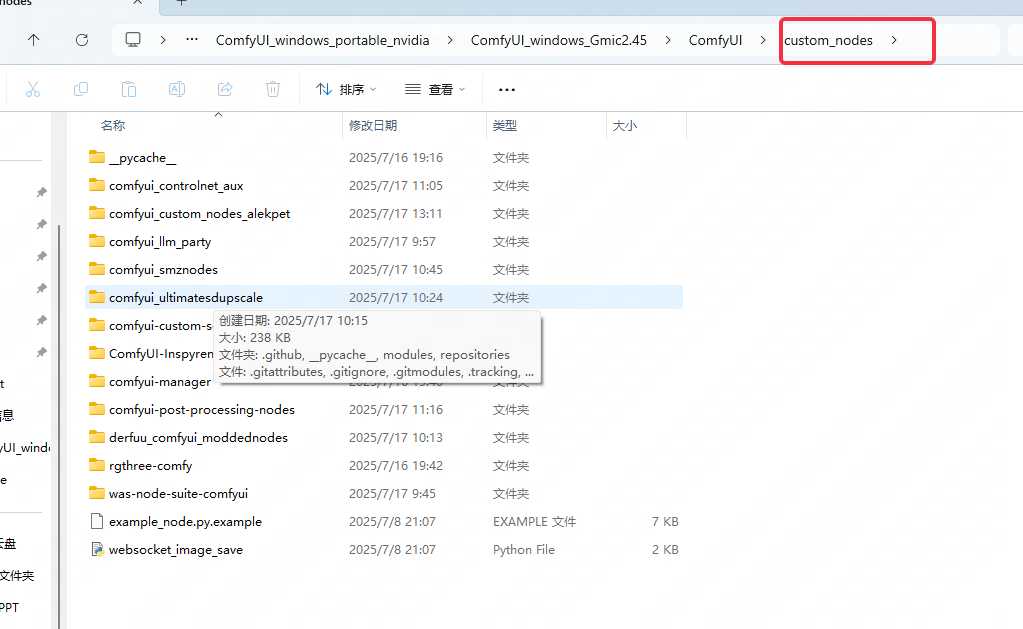Click the websocket_image_save Python file icon
The image size is (1023, 629).
97,549
